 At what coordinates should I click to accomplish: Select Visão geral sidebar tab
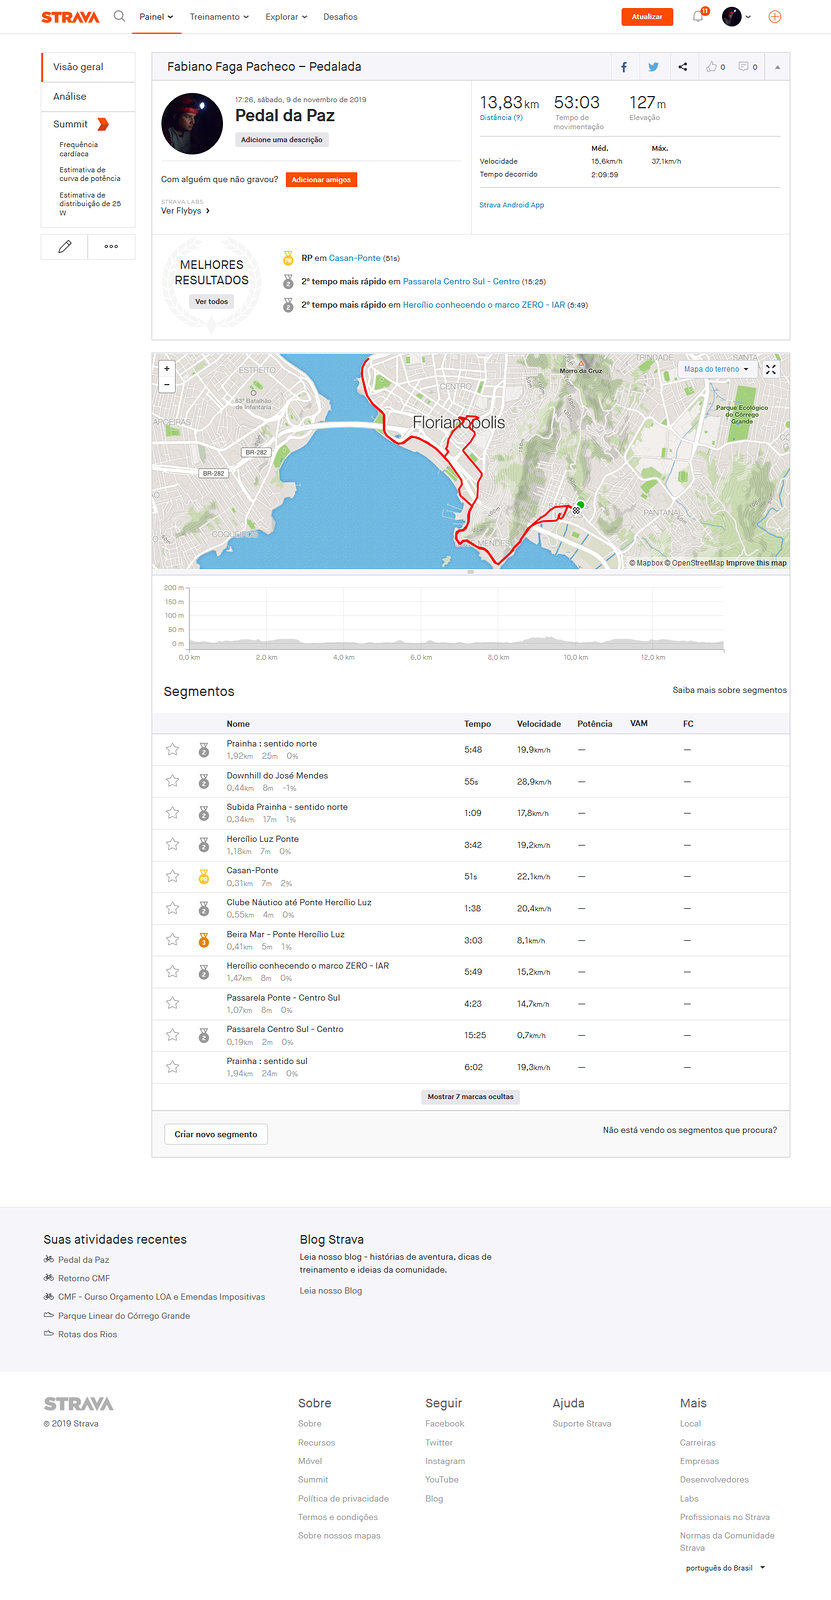pos(88,67)
